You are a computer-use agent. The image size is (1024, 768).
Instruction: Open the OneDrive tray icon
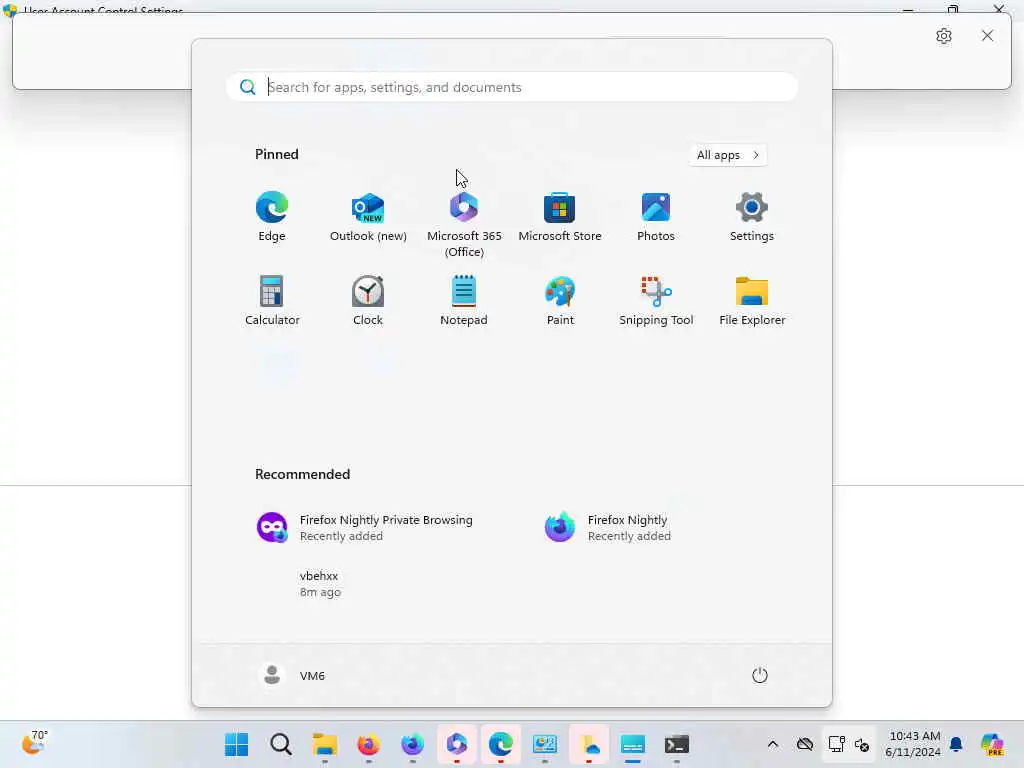pos(805,744)
